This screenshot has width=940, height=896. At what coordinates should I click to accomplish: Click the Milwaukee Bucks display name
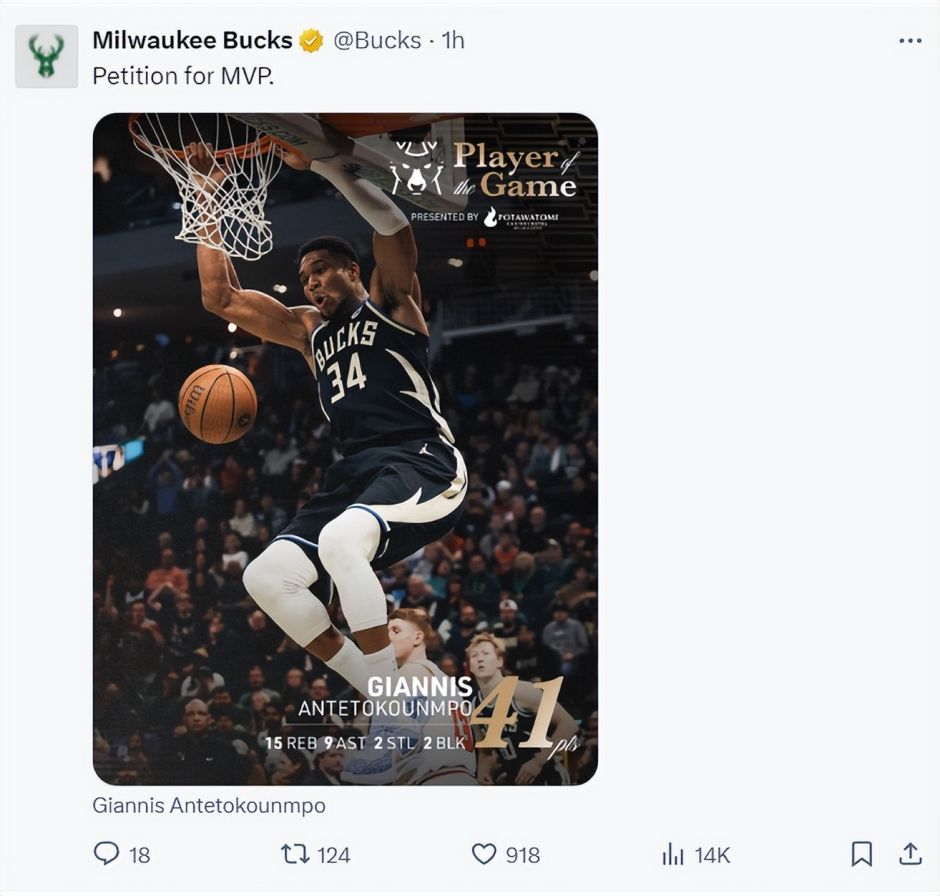click(192, 41)
